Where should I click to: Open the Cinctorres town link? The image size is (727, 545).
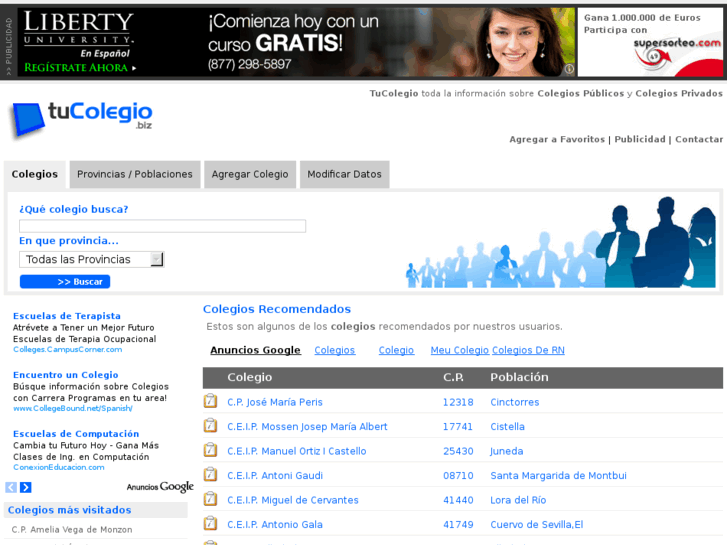[x=515, y=402]
